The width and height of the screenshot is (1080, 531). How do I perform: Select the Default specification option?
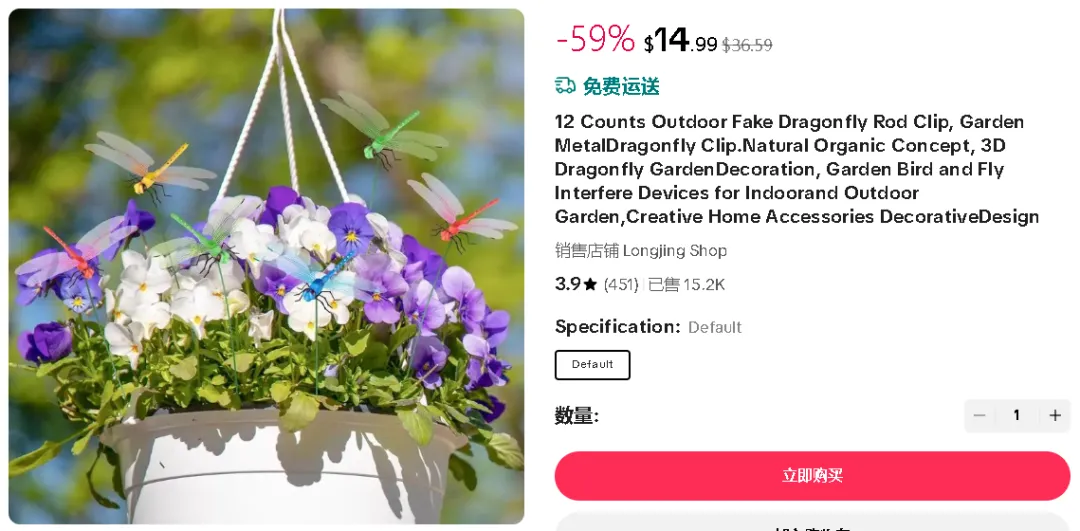[x=592, y=365]
